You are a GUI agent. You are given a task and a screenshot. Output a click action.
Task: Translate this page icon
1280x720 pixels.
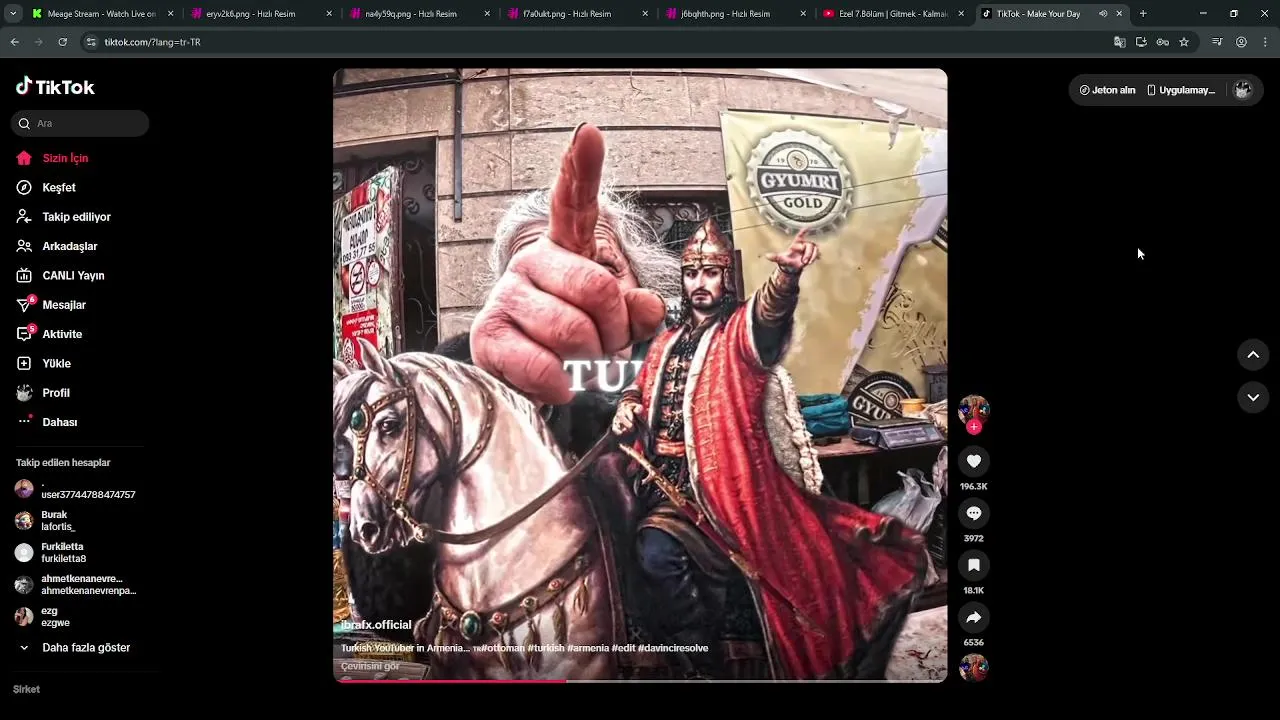point(1120,42)
